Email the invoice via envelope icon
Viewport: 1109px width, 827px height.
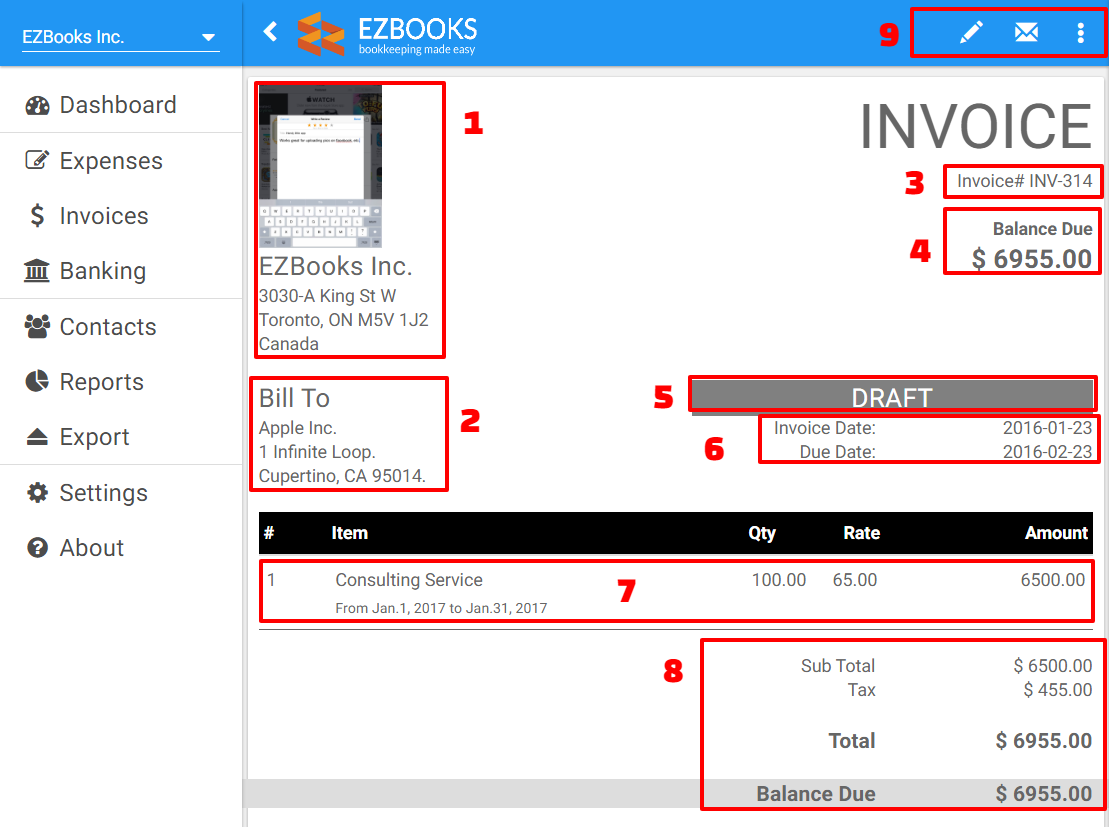[1026, 32]
